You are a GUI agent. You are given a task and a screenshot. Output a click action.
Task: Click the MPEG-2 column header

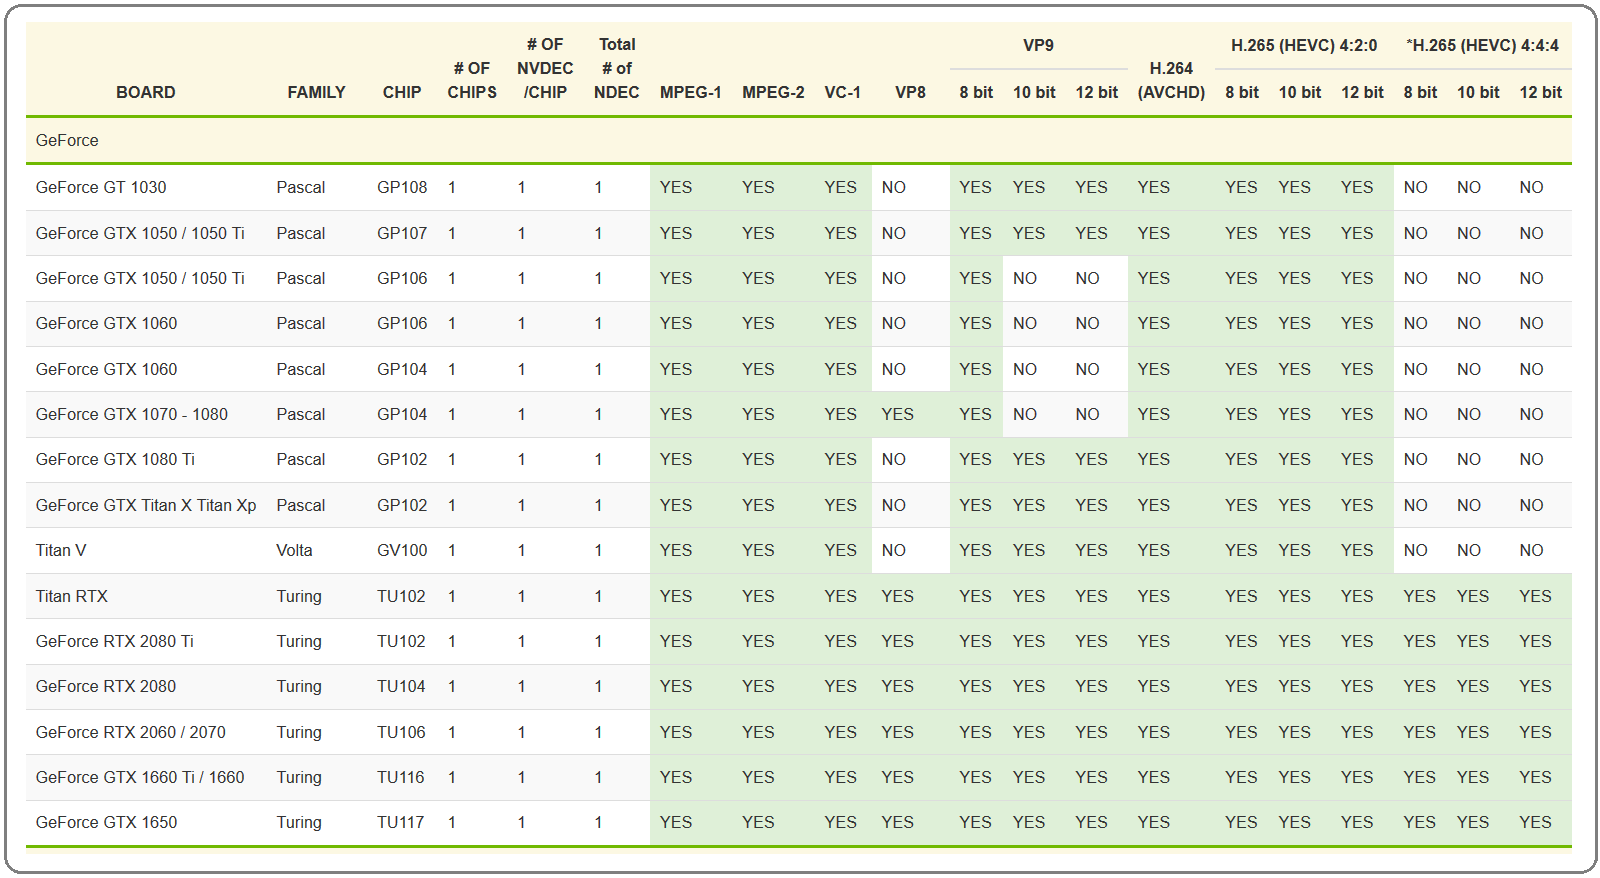(773, 92)
